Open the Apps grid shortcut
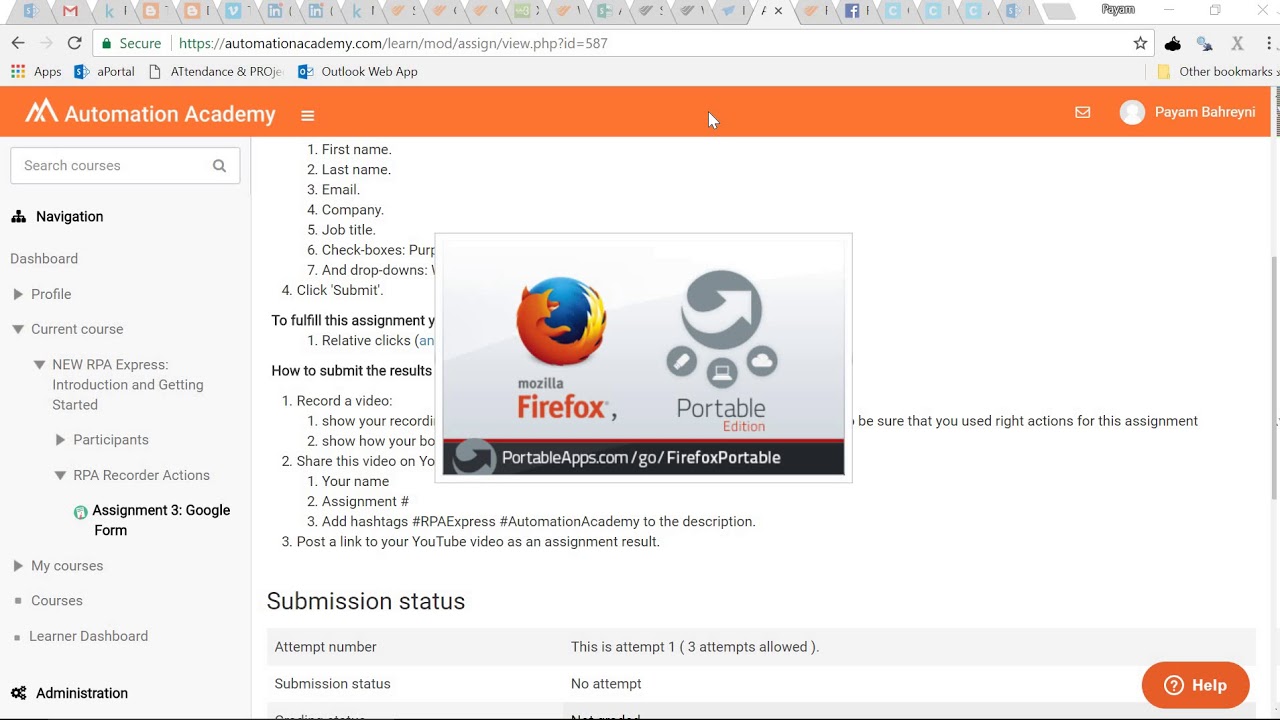 coord(36,71)
